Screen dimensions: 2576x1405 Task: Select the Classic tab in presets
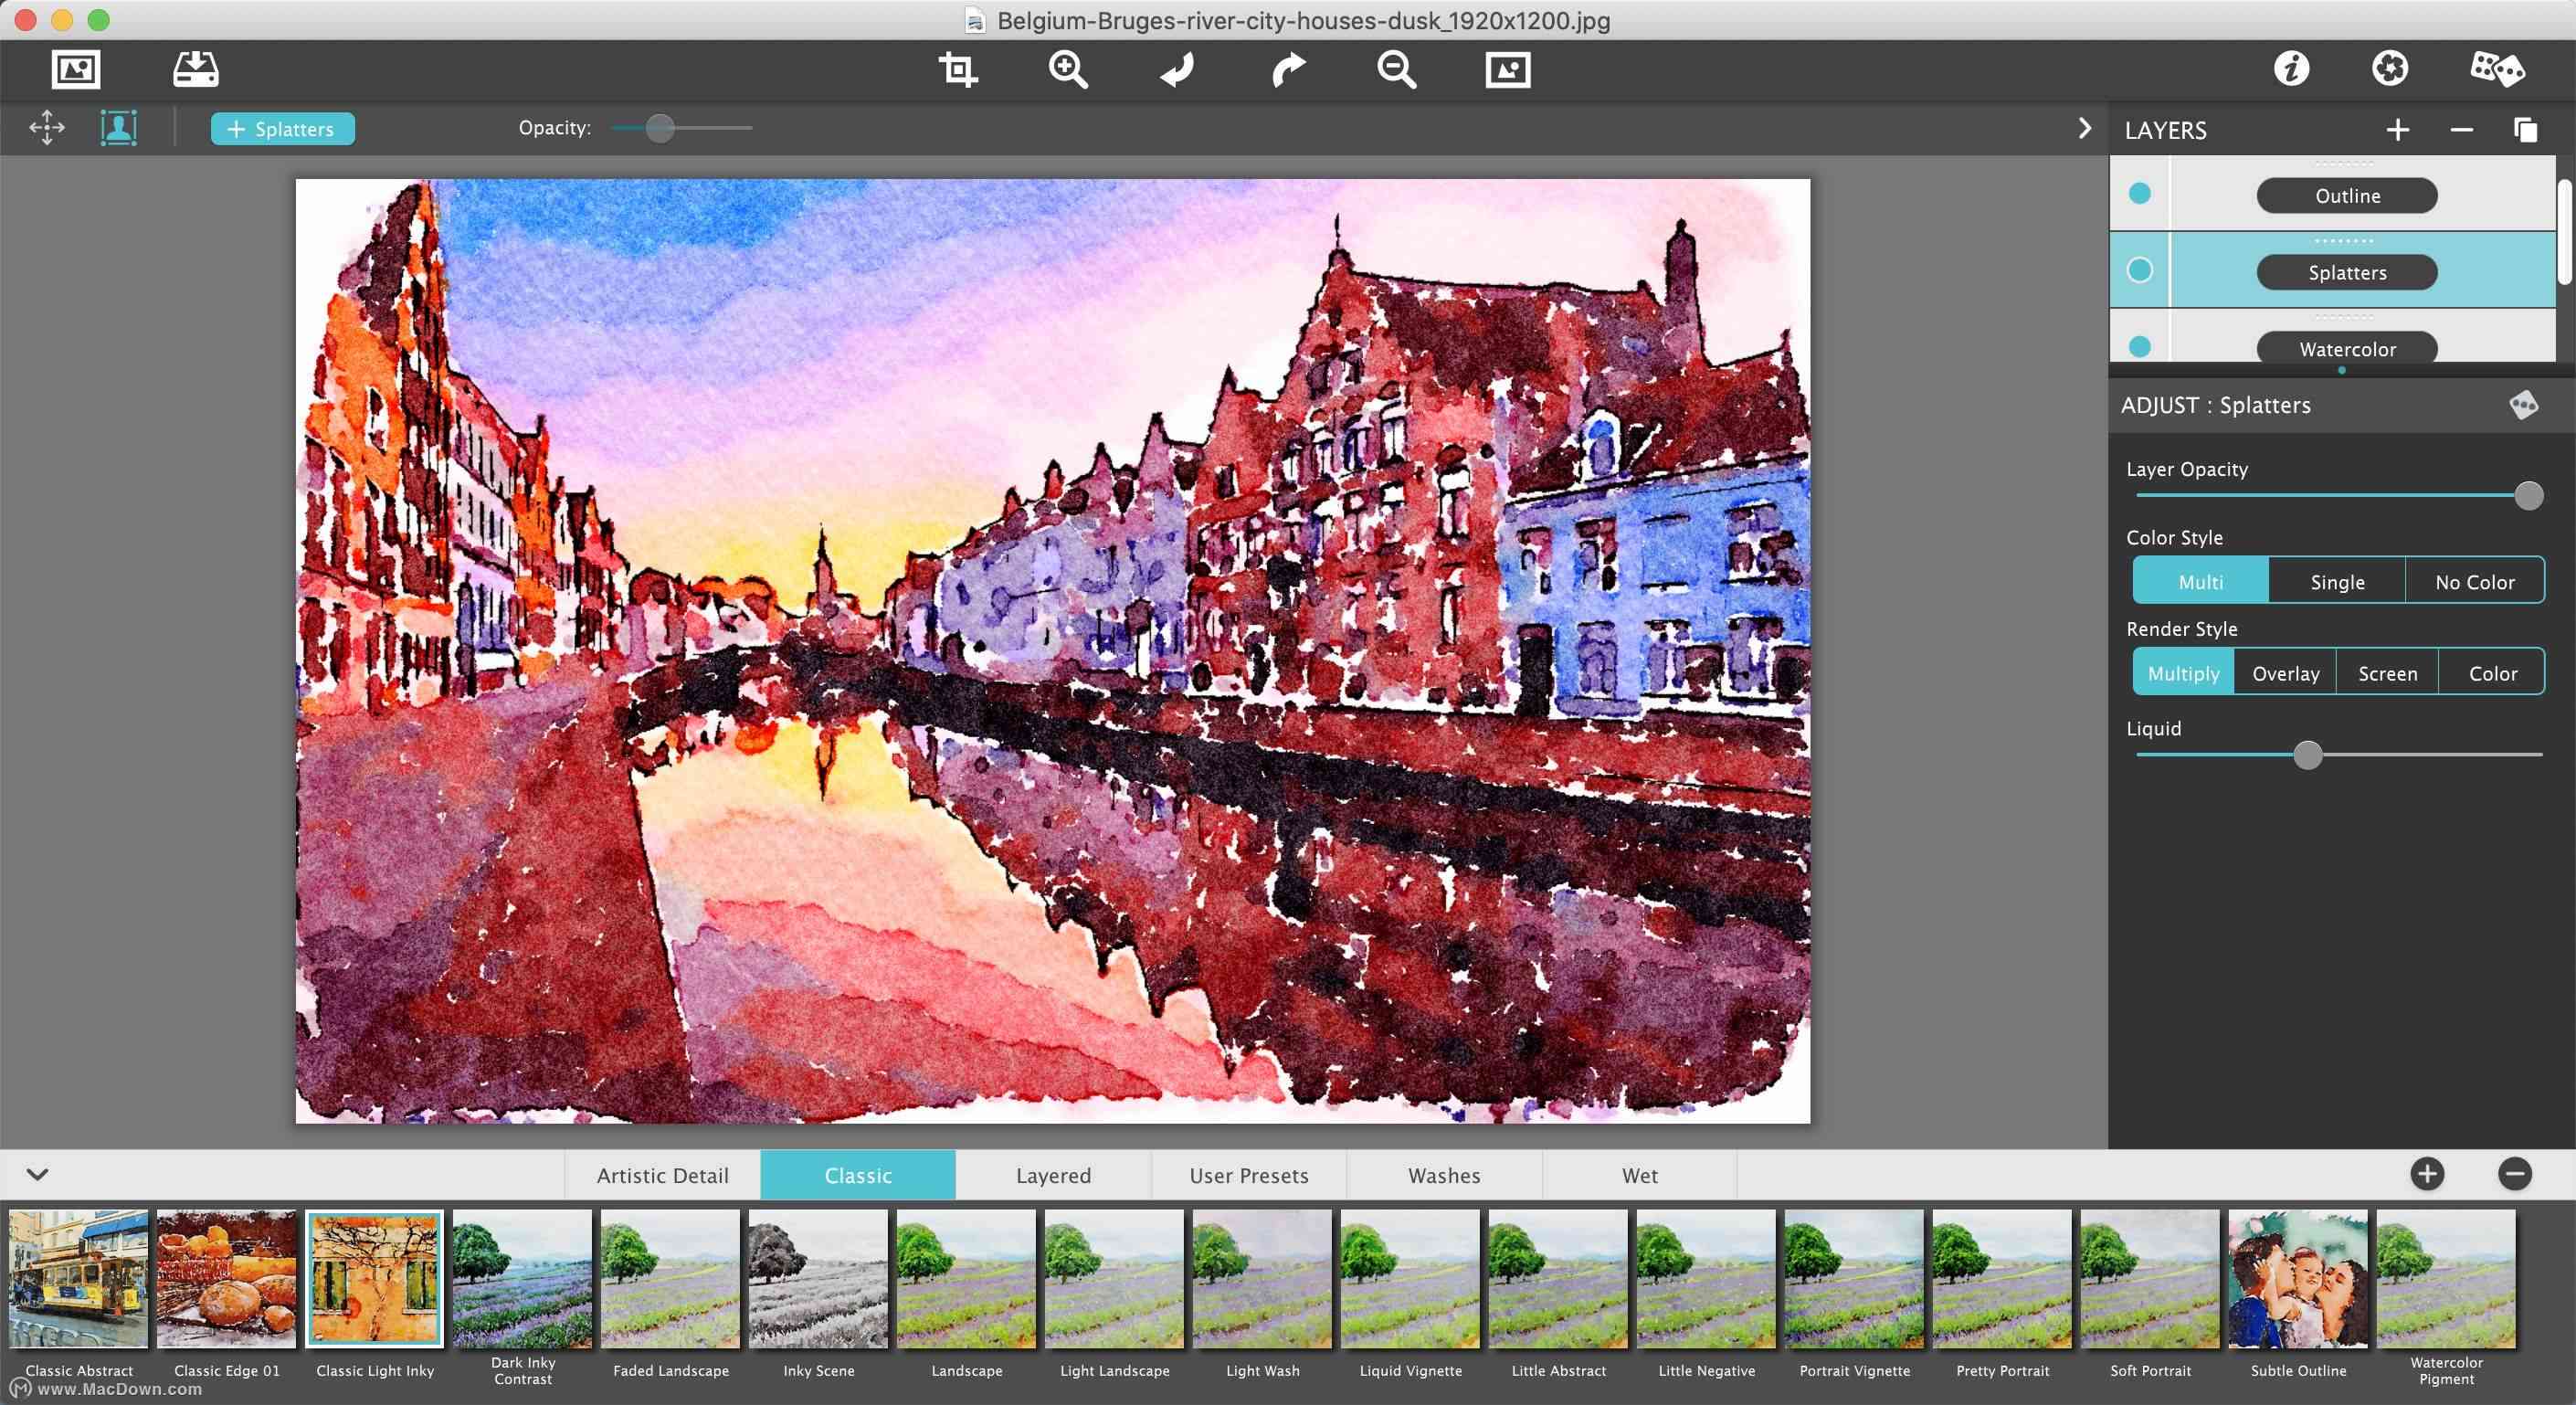(x=858, y=1173)
